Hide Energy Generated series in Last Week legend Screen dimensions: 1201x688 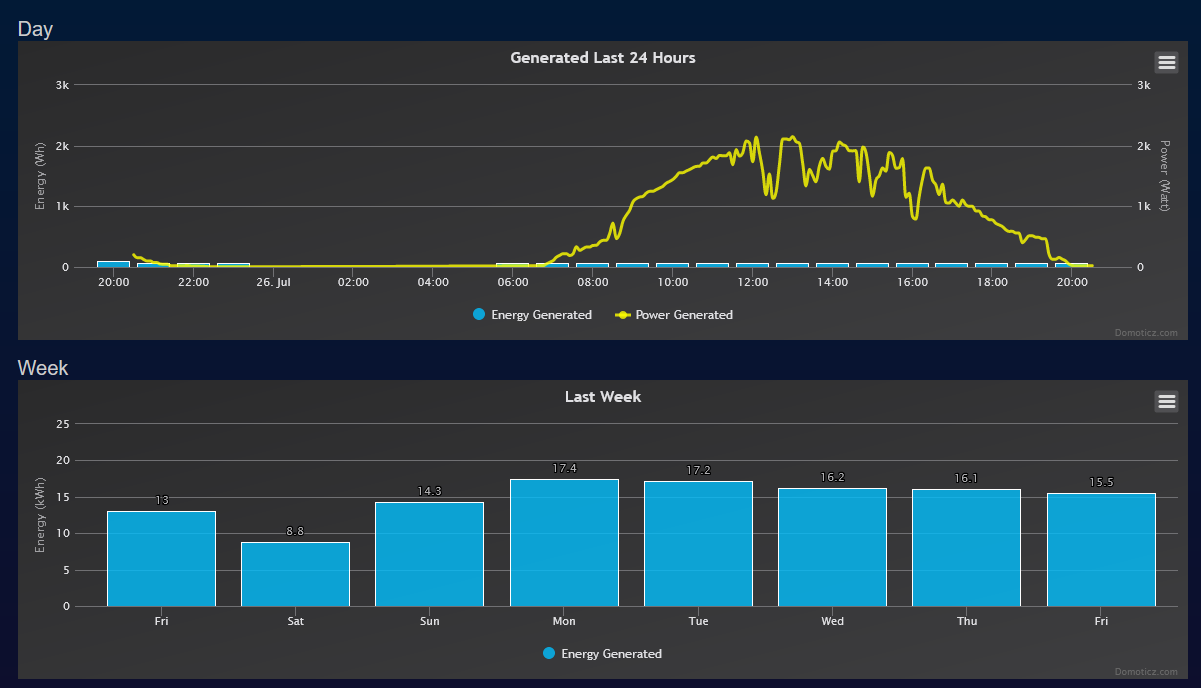pos(602,654)
